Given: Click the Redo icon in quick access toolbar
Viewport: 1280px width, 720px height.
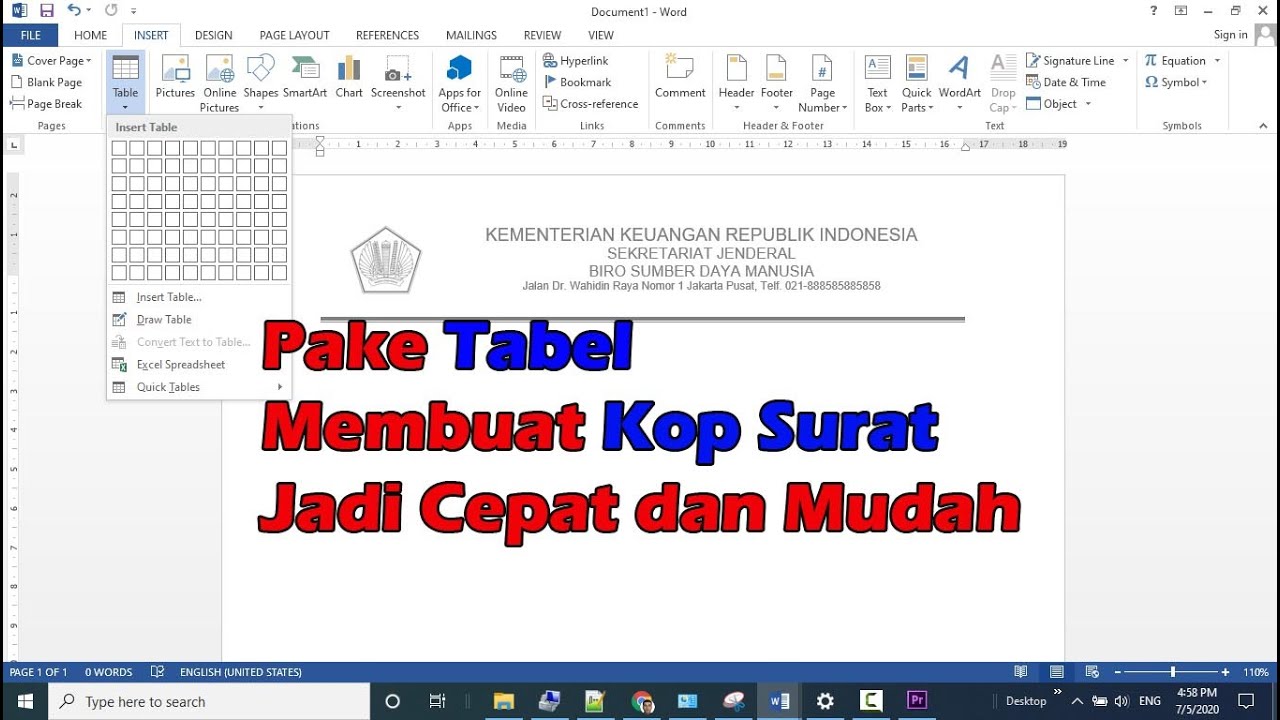Looking at the screenshot, I should click(110, 11).
